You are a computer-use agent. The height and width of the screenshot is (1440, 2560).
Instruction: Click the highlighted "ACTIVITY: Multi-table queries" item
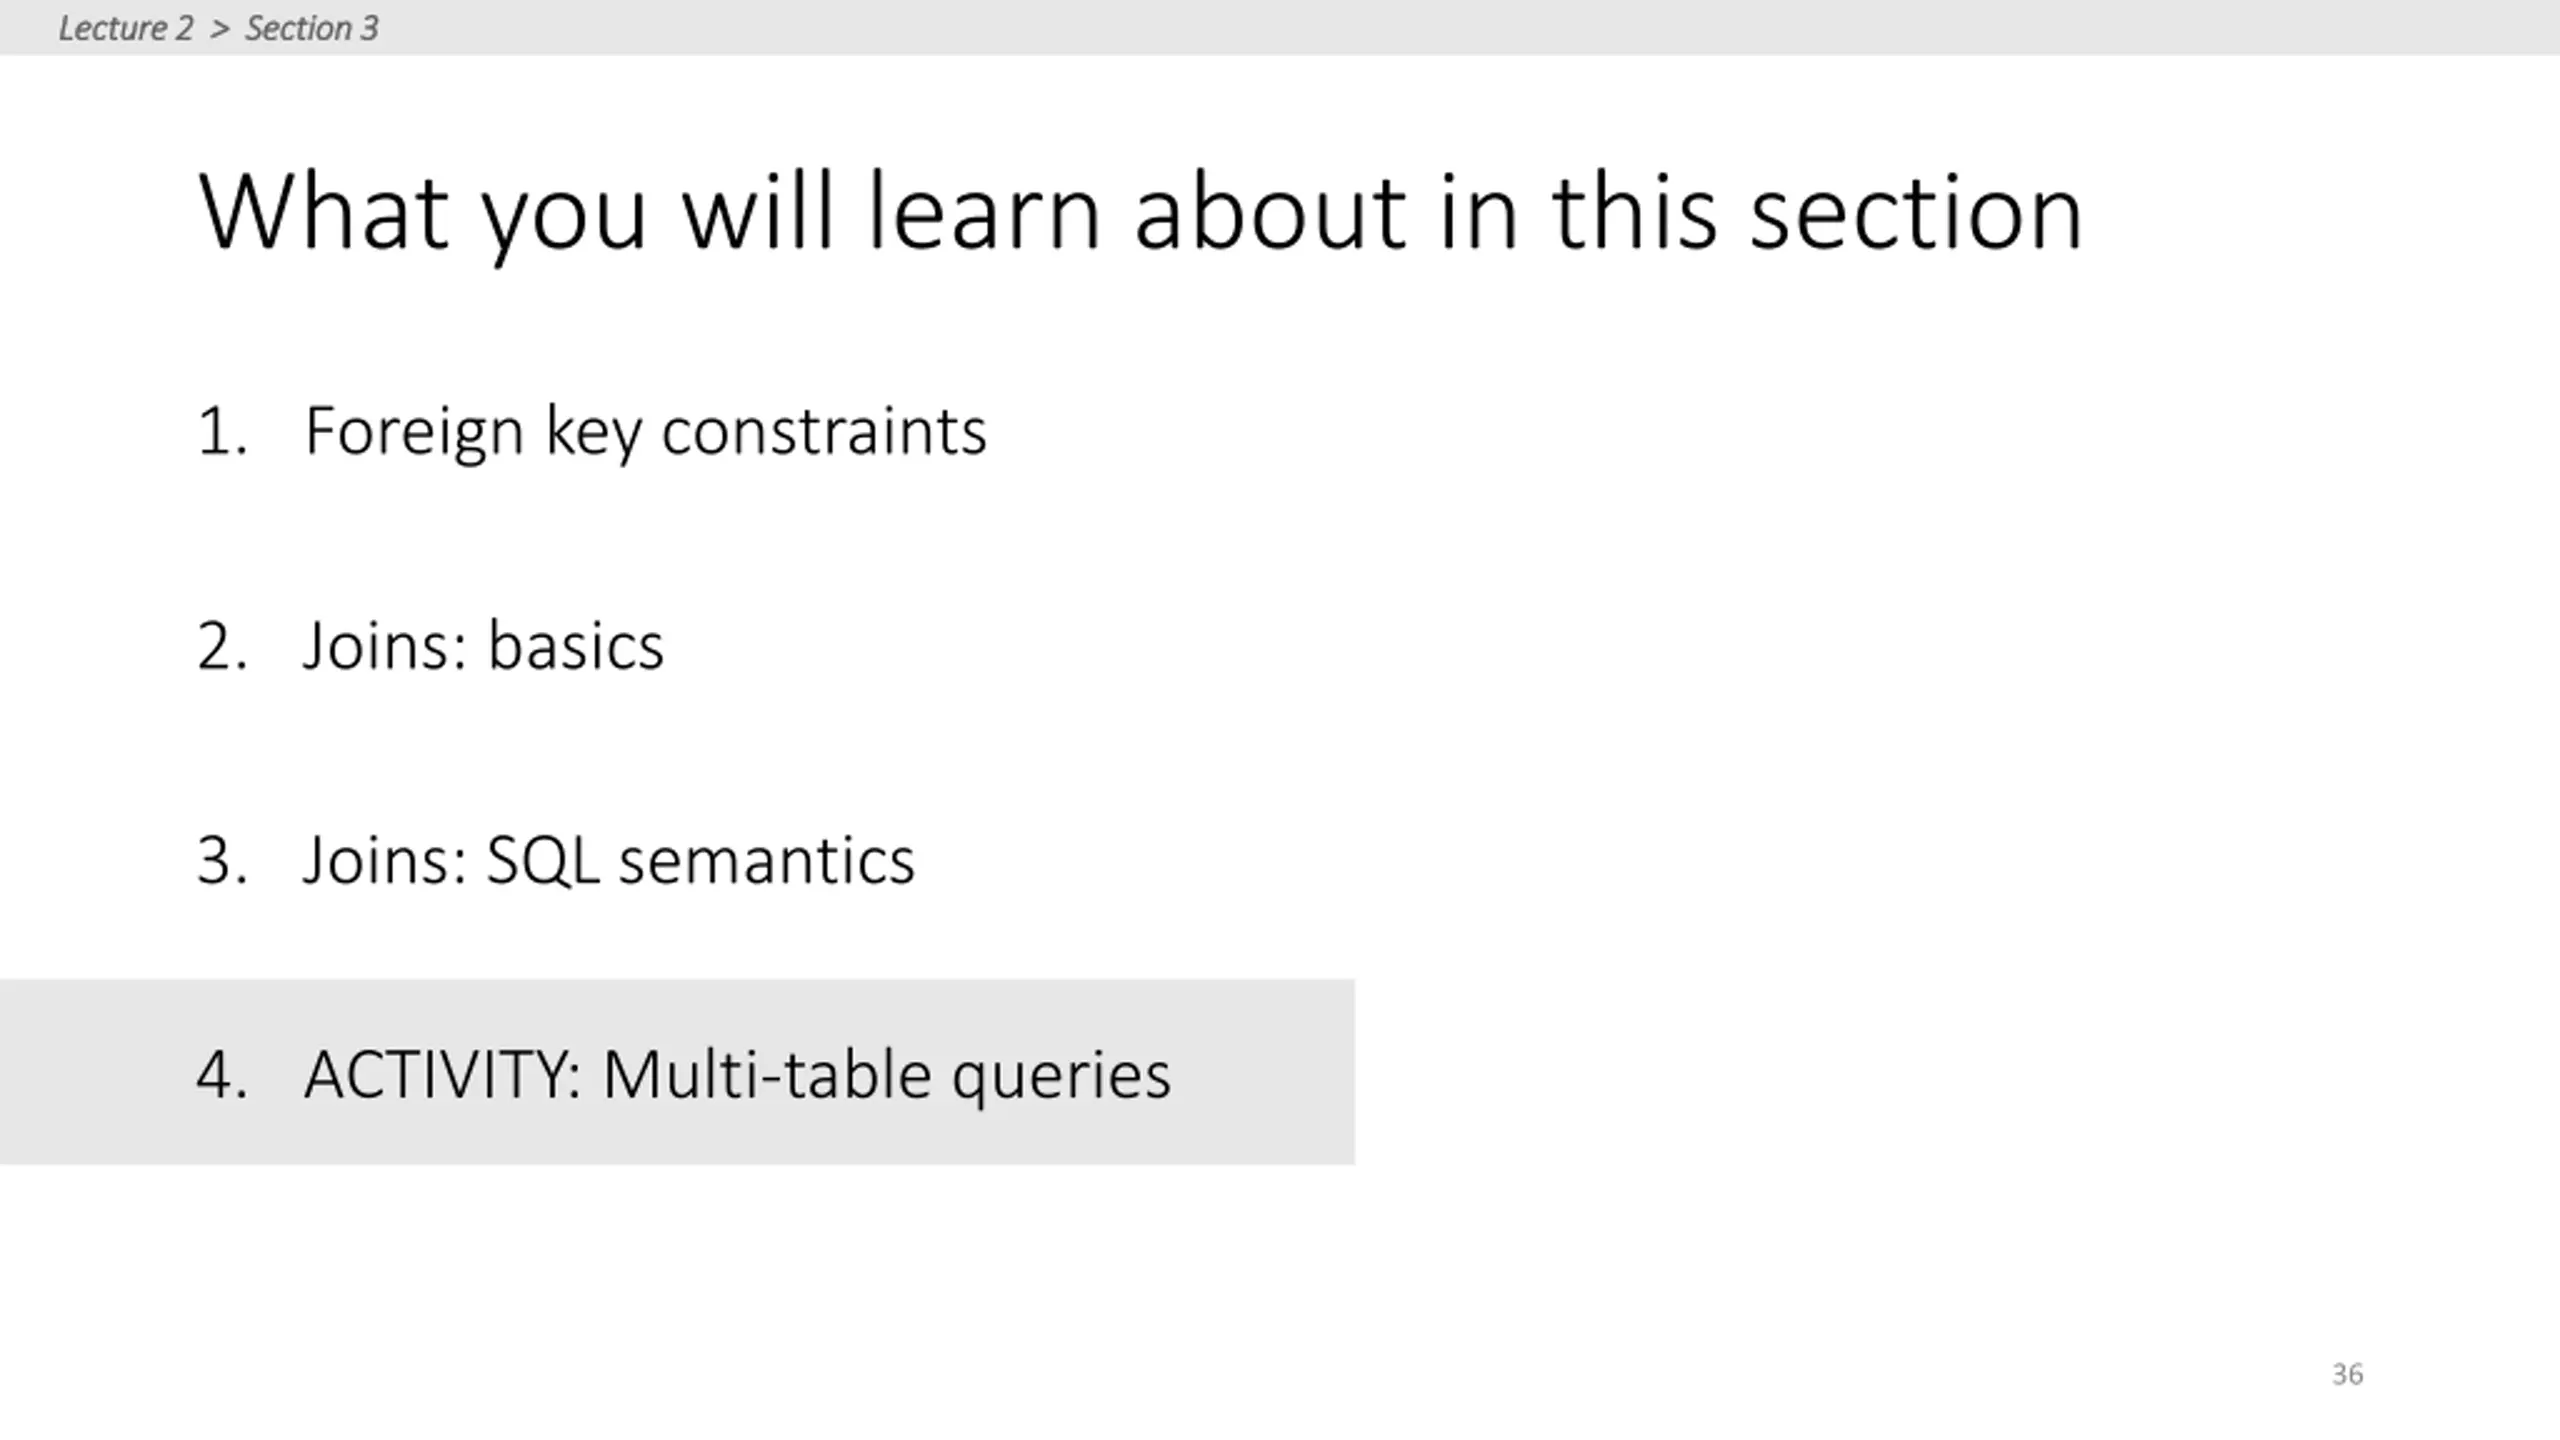[677, 1072]
